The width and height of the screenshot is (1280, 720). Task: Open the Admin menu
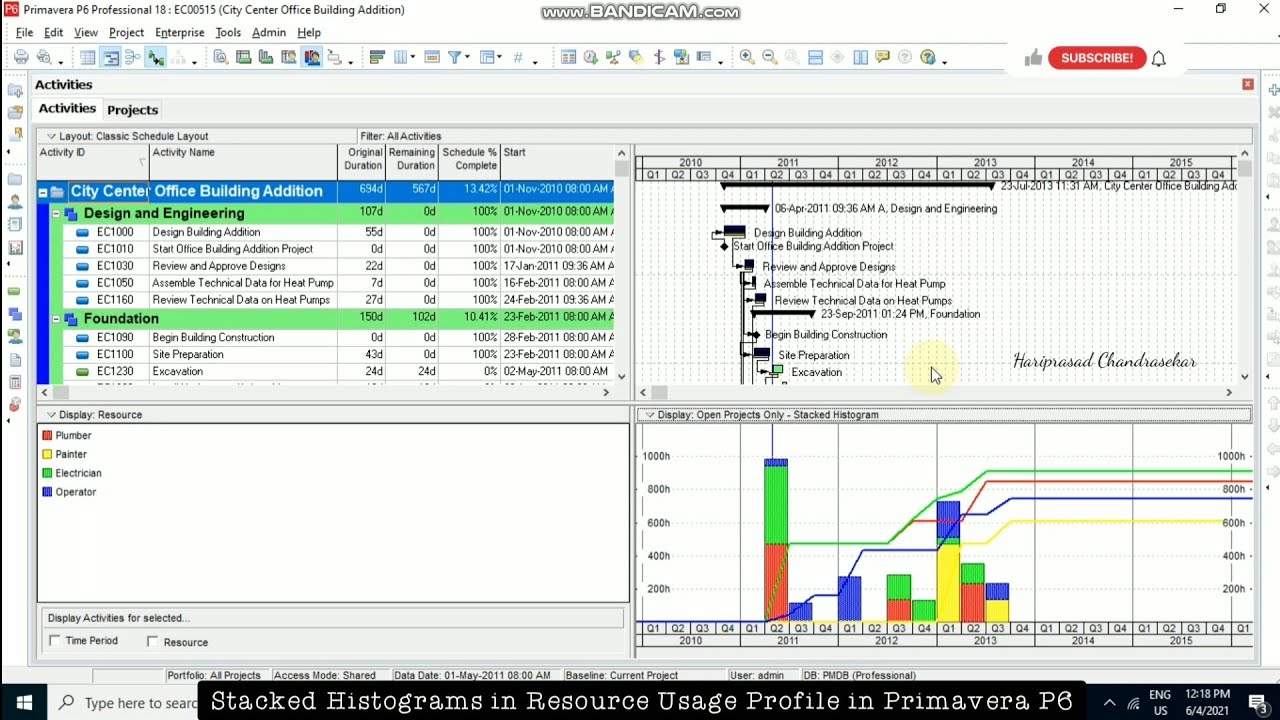click(269, 32)
